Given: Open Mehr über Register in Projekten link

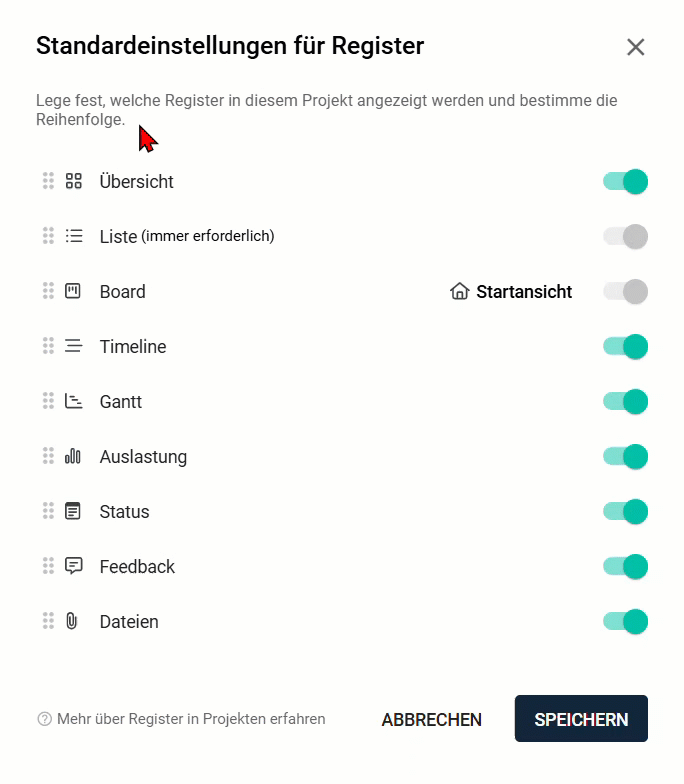Looking at the screenshot, I should [x=190, y=719].
